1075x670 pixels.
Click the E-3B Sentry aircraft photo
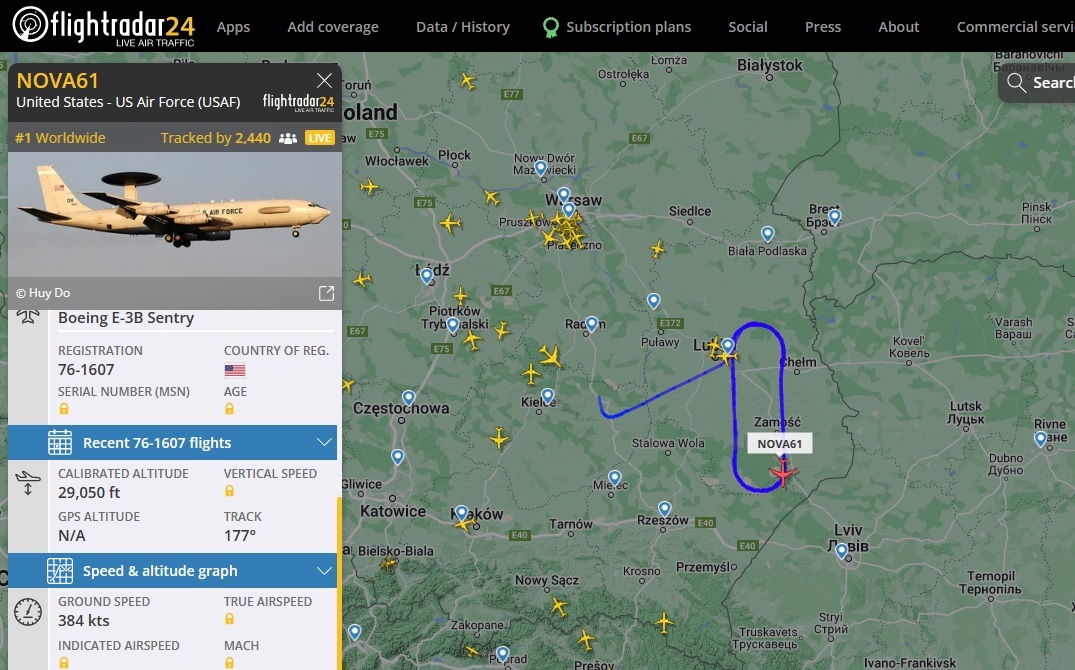[175, 215]
